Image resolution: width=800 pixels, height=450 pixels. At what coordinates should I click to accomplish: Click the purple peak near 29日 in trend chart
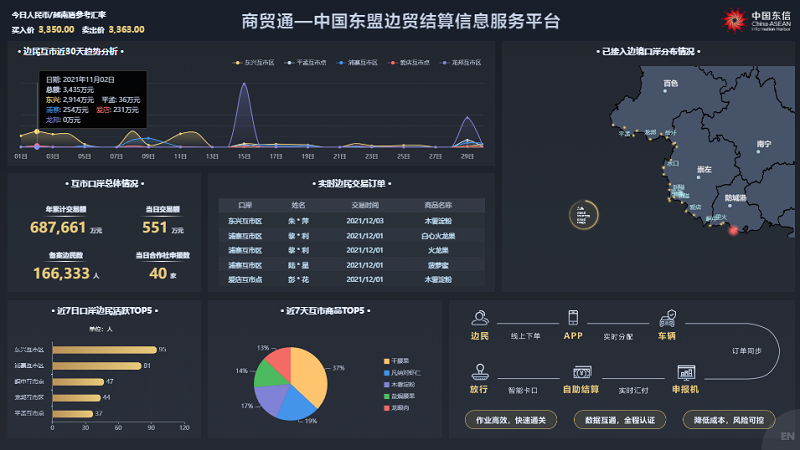[x=467, y=118]
